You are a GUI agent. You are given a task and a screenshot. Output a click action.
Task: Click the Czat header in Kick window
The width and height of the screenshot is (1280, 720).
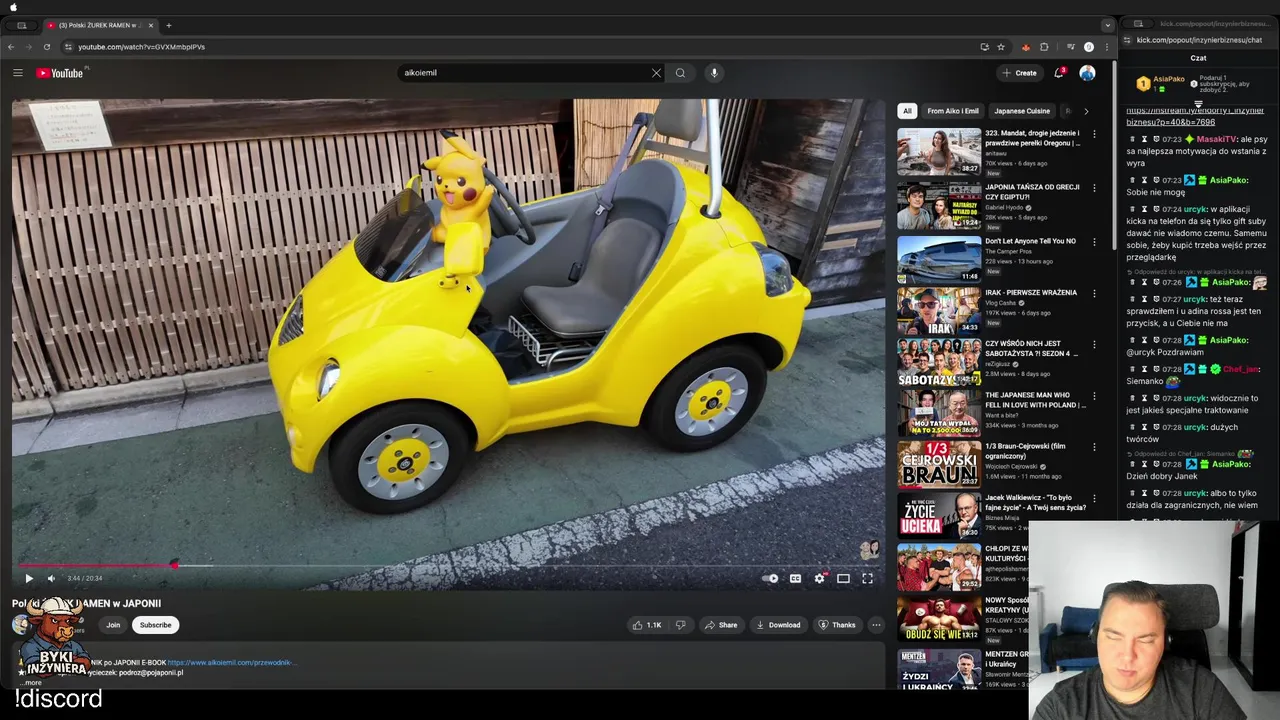1198,58
